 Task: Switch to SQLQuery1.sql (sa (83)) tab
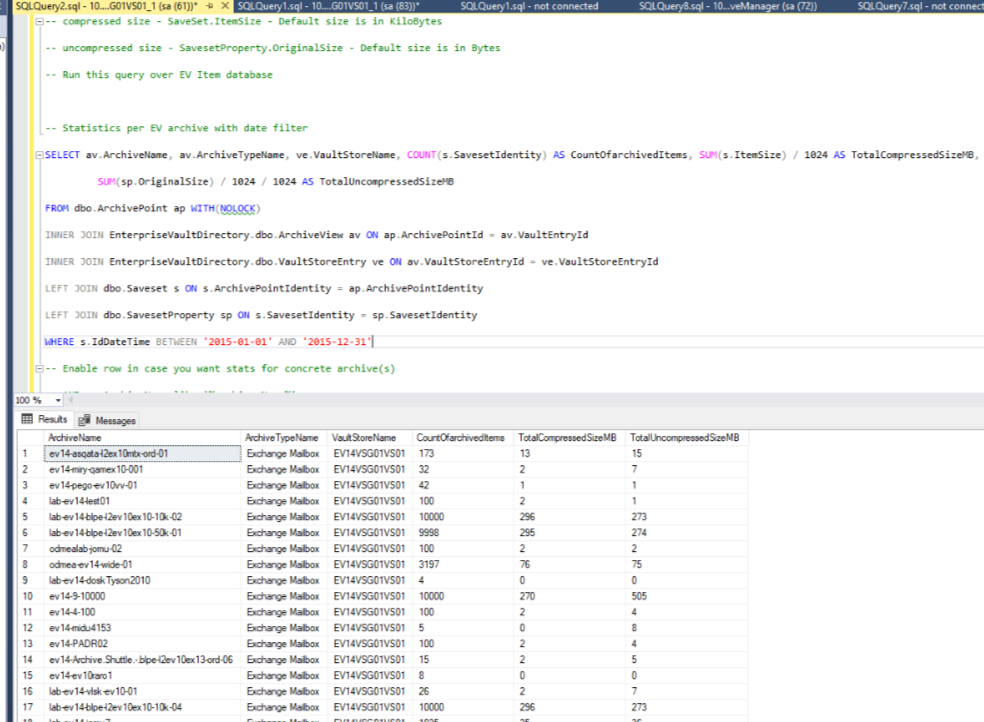tap(328, 6)
